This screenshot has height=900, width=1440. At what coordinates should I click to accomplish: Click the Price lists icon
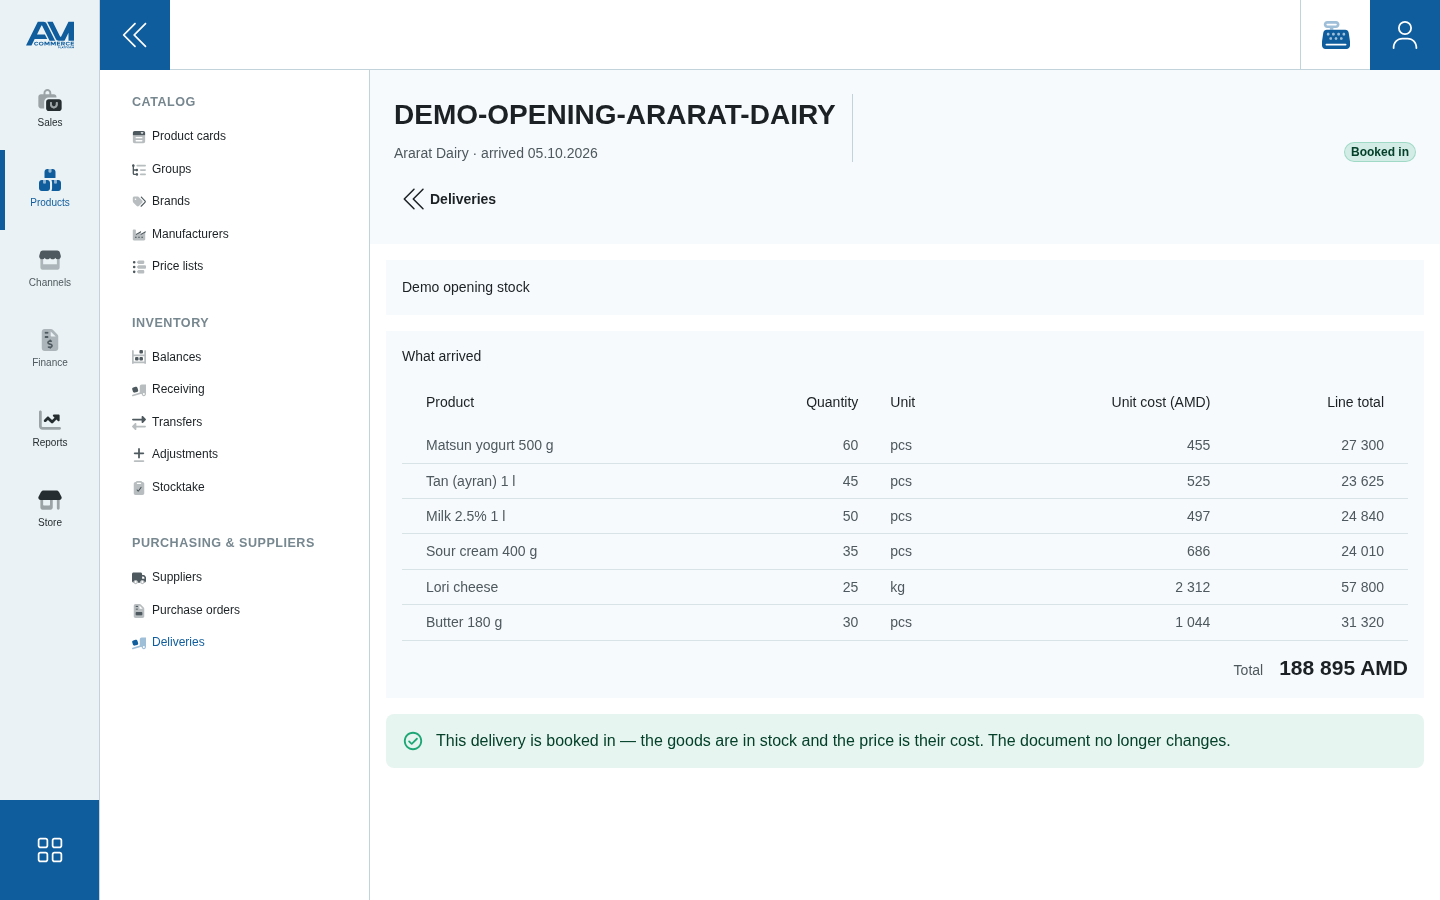point(139,267)
